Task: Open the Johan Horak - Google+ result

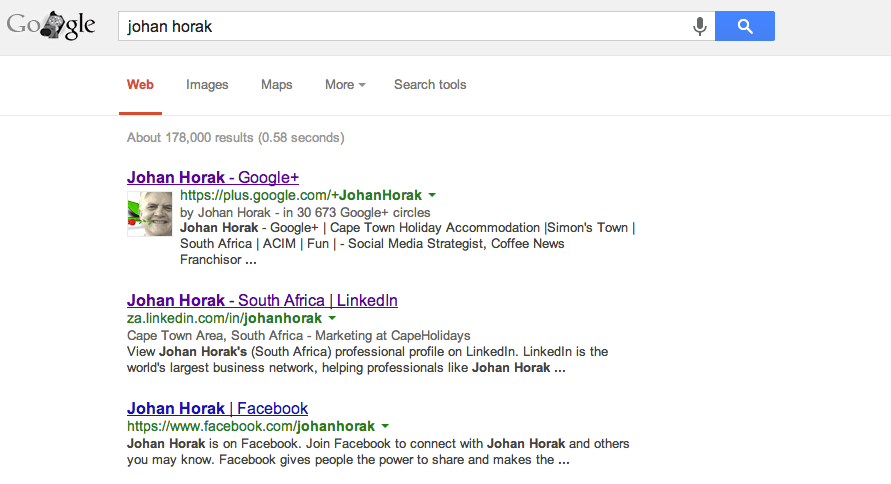Action: (x=213, y=177)
